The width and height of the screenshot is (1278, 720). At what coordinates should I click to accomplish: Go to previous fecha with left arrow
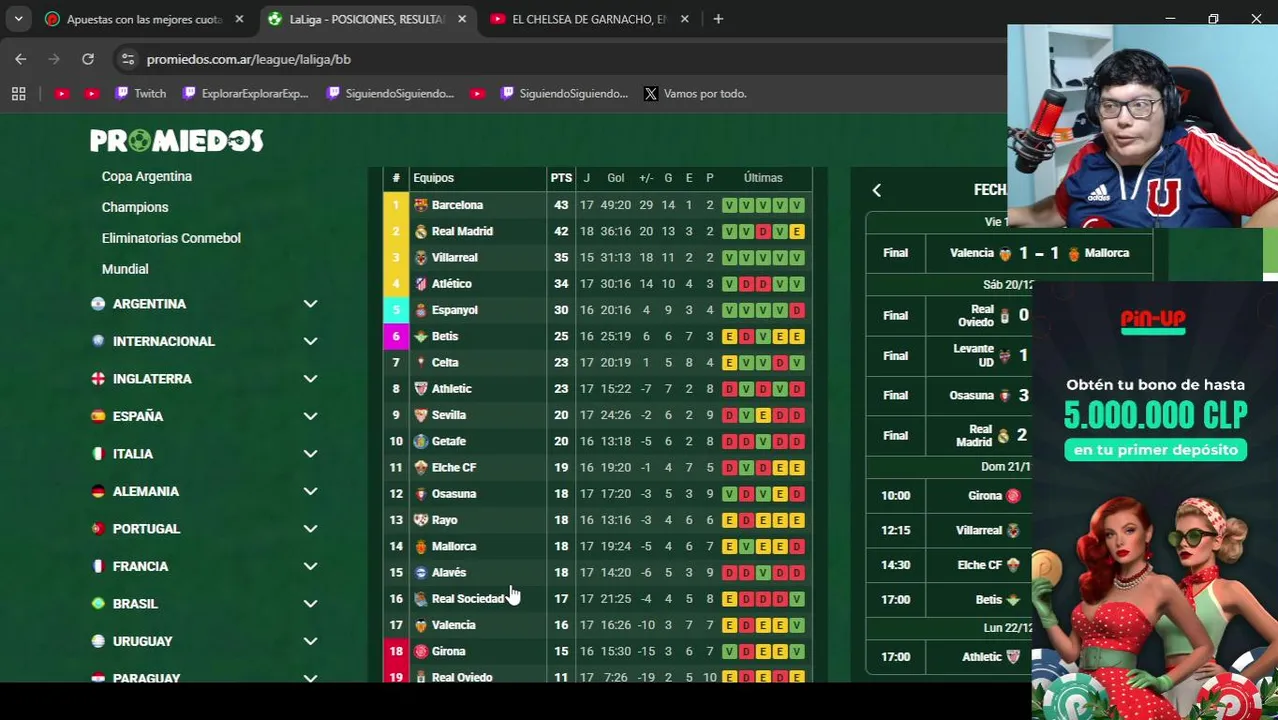tap(877, 190)
